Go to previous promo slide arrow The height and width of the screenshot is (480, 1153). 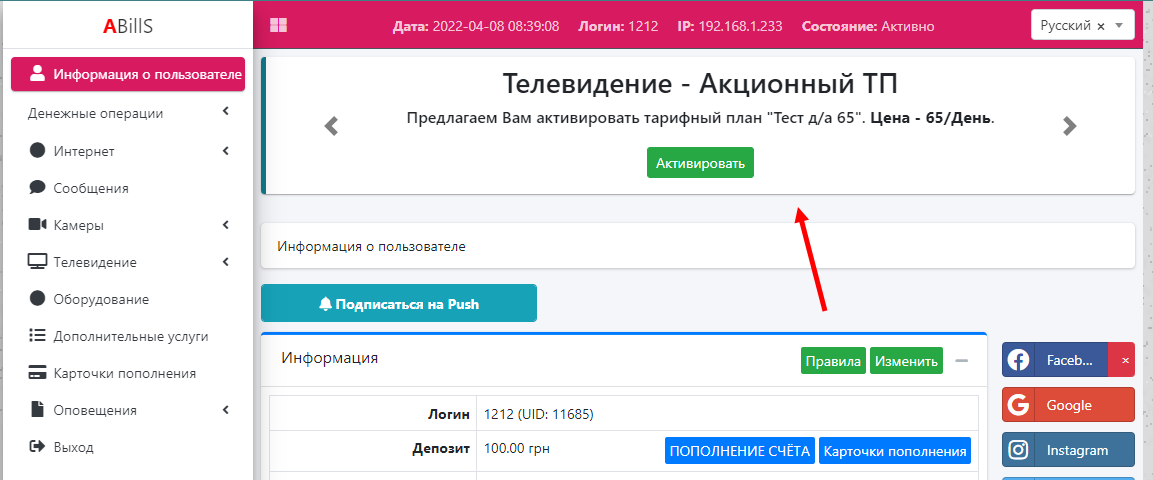click(332, 126)
